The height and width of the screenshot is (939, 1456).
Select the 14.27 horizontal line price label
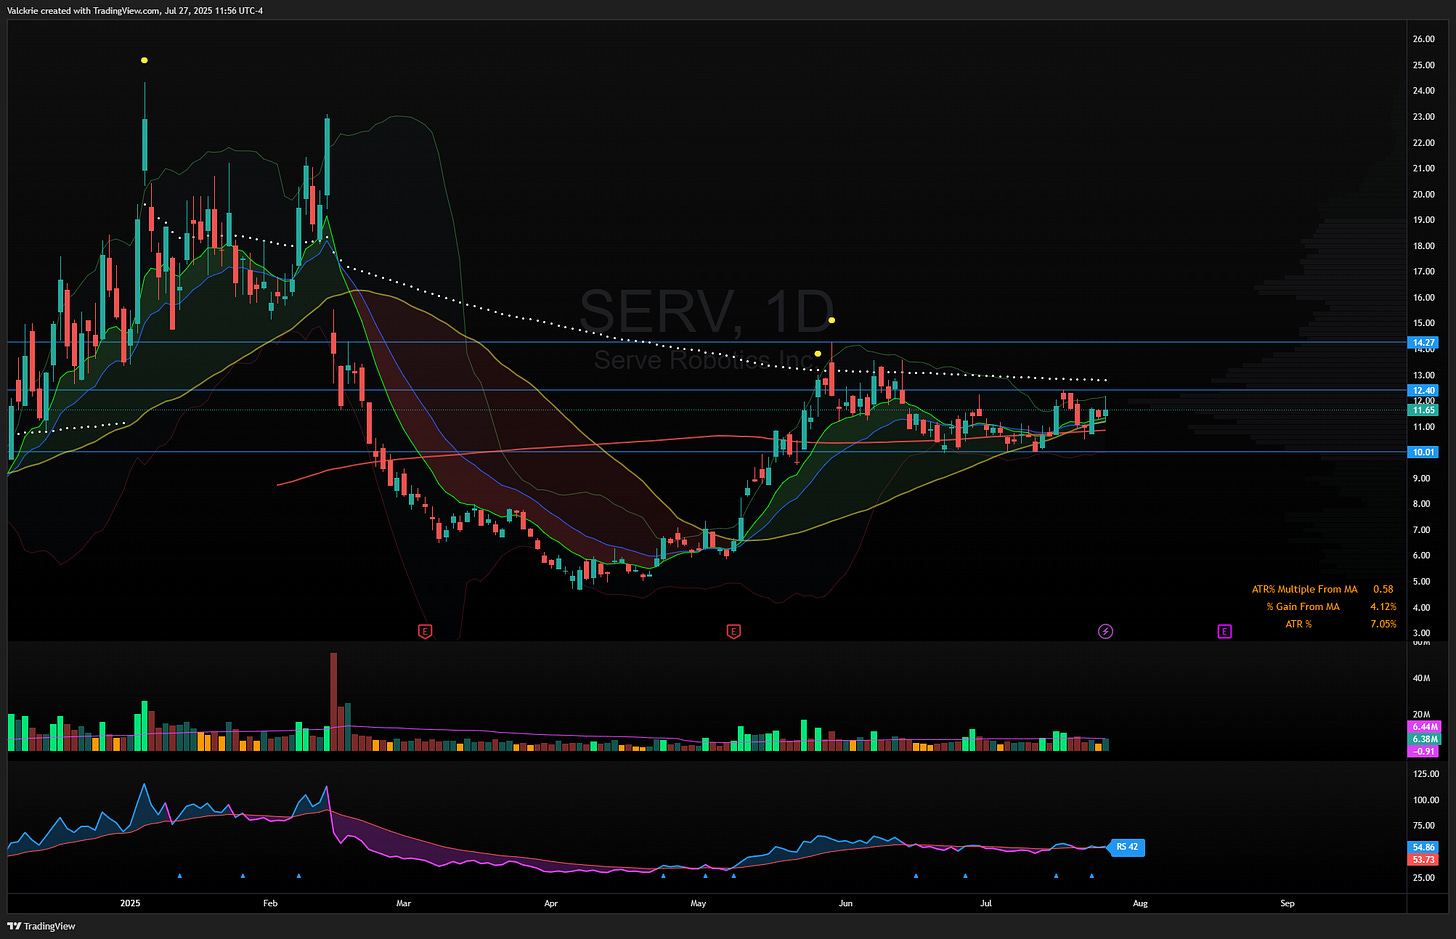(1423, 342)
